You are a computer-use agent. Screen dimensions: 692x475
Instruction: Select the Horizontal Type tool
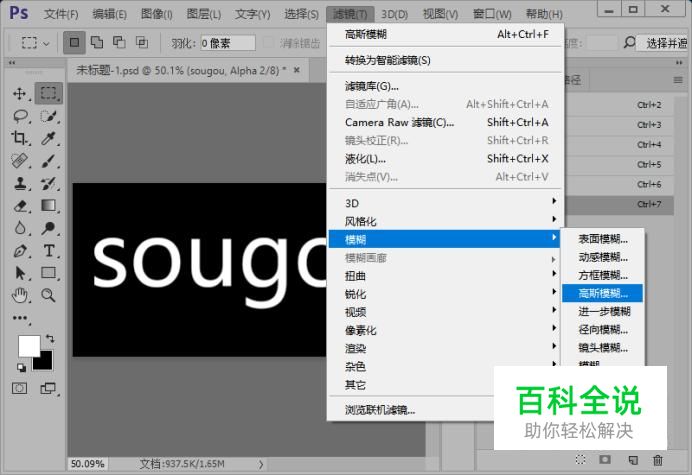point(49,251)
